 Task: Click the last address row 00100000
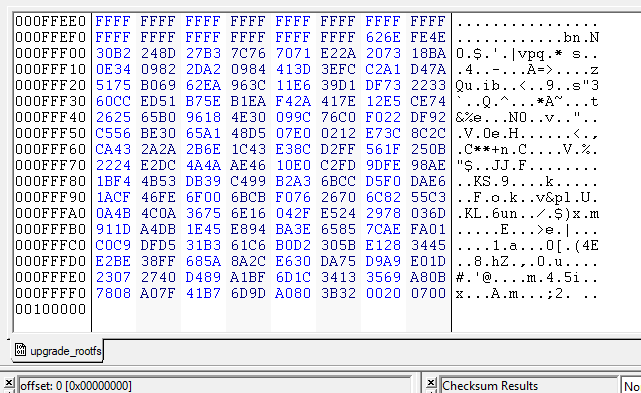[x=51, y=310]
